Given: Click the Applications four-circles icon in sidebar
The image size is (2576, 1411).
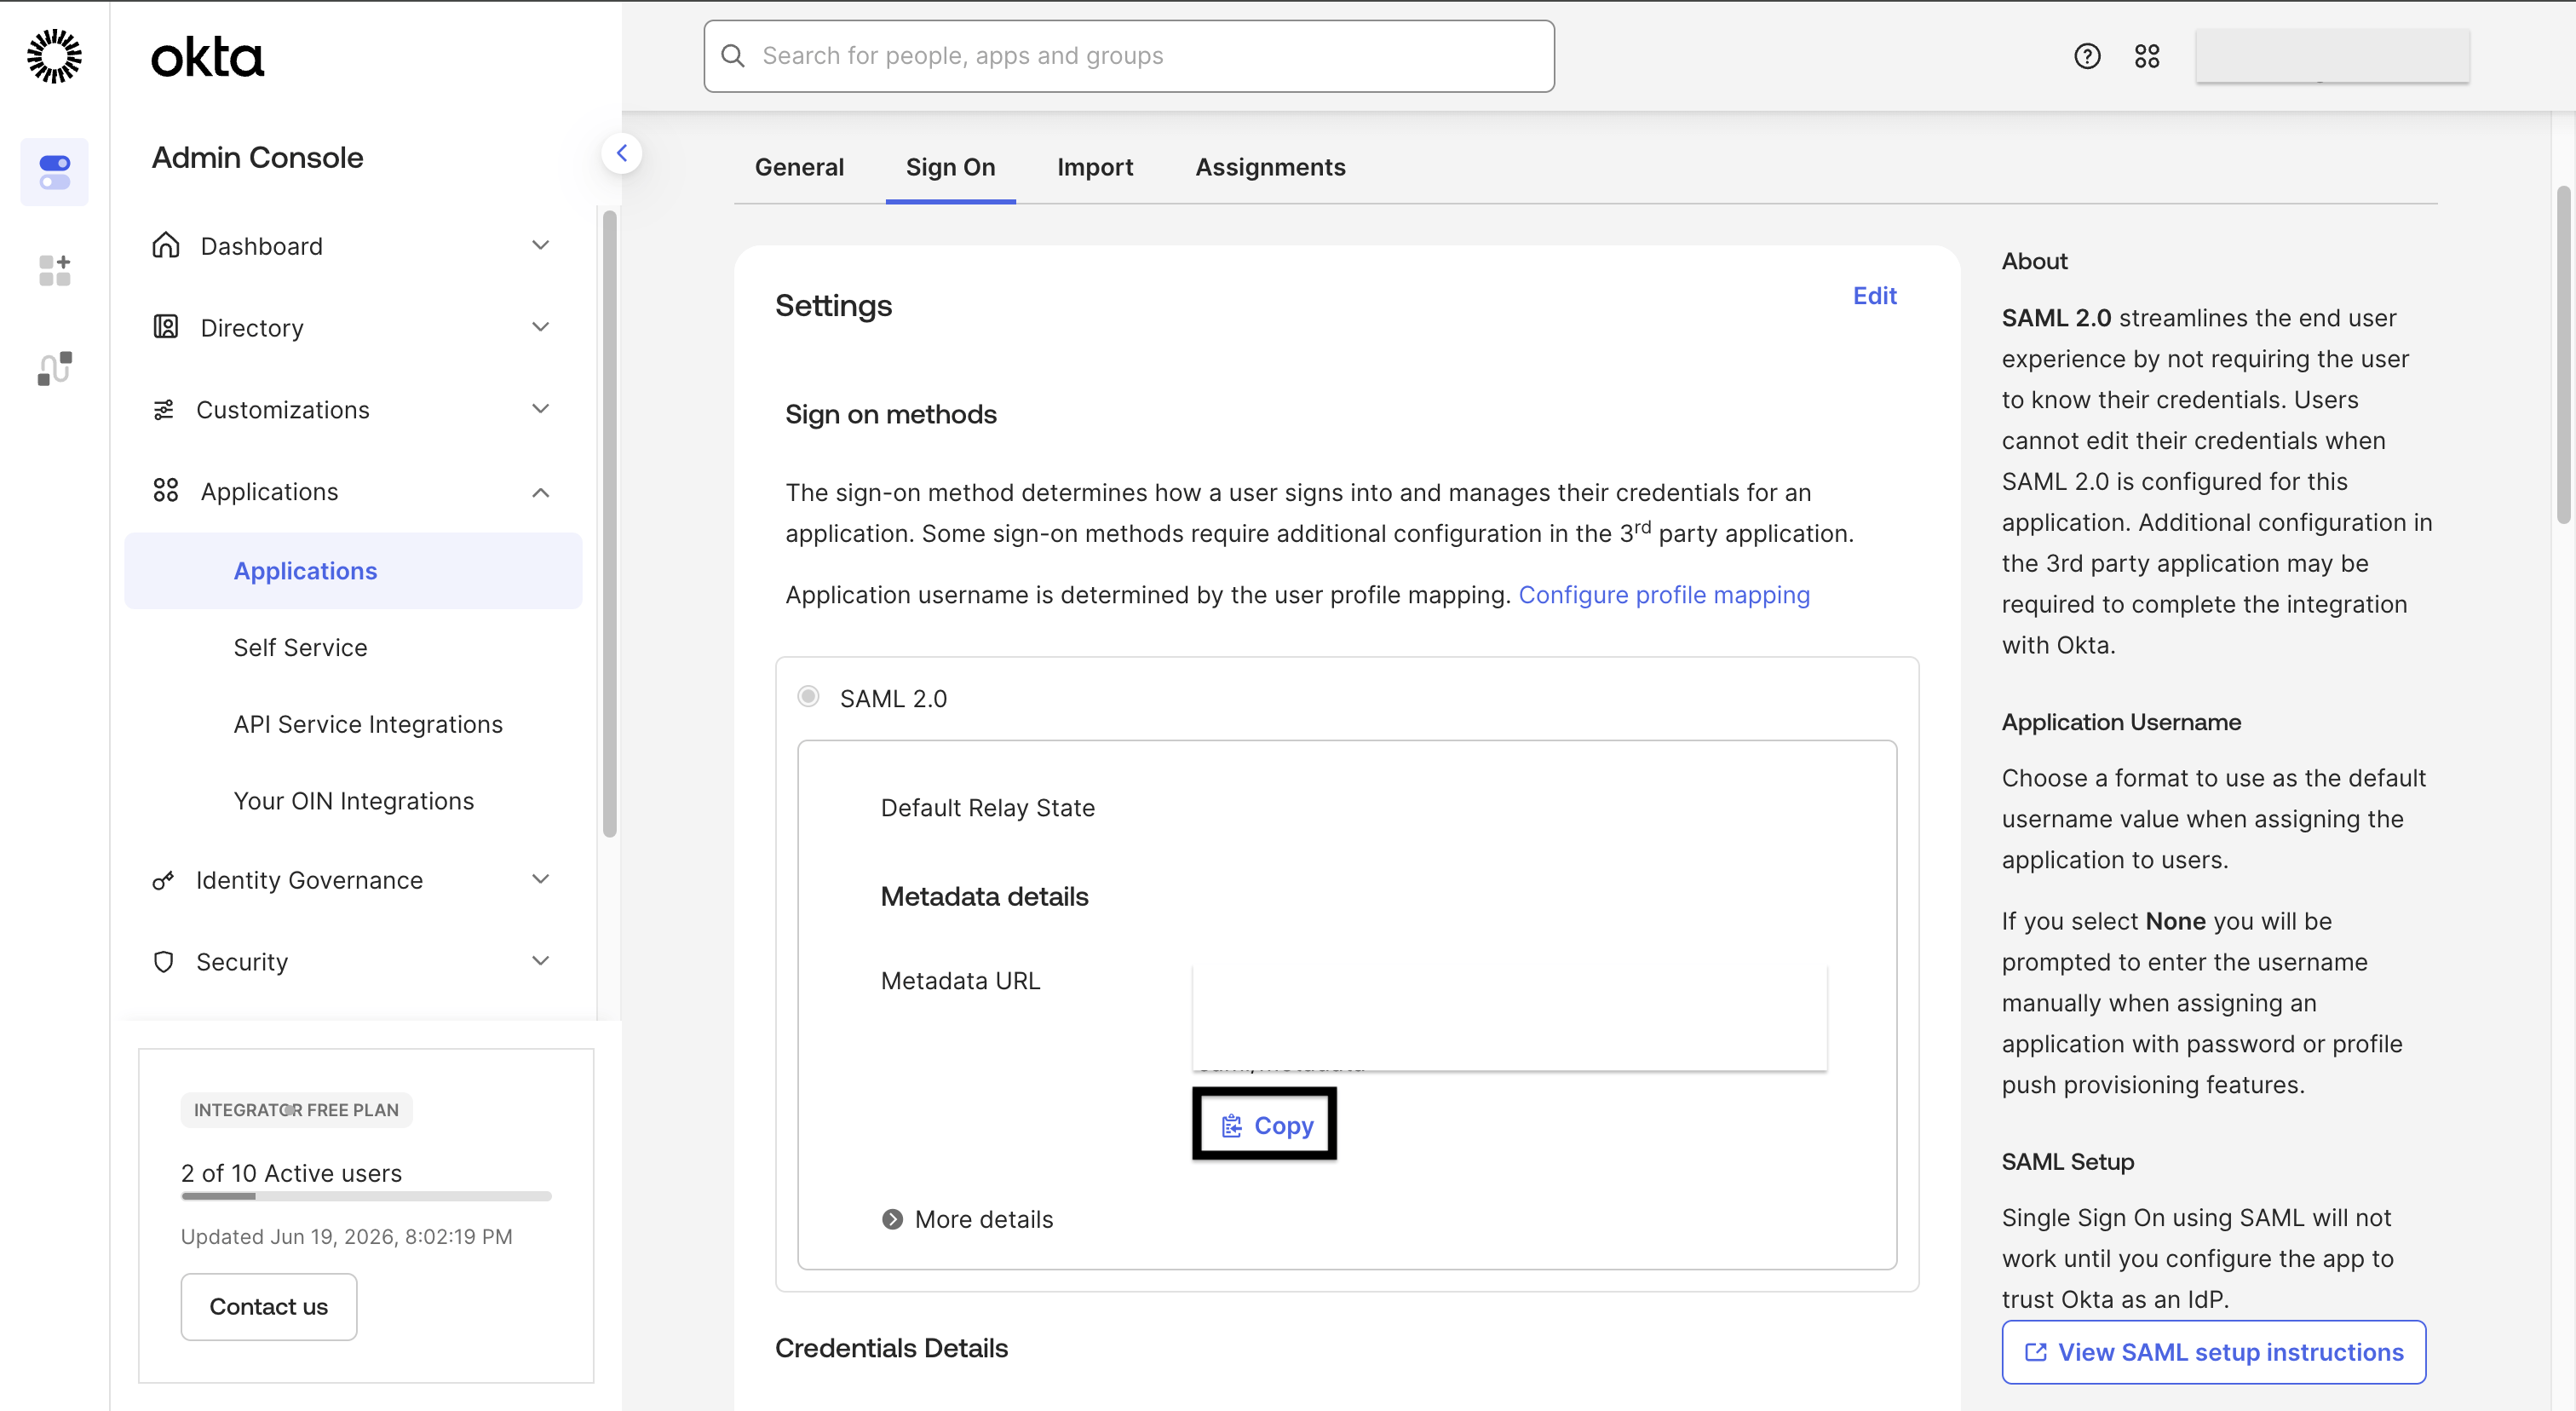Looking at the screenshot, I should (165, 491).
